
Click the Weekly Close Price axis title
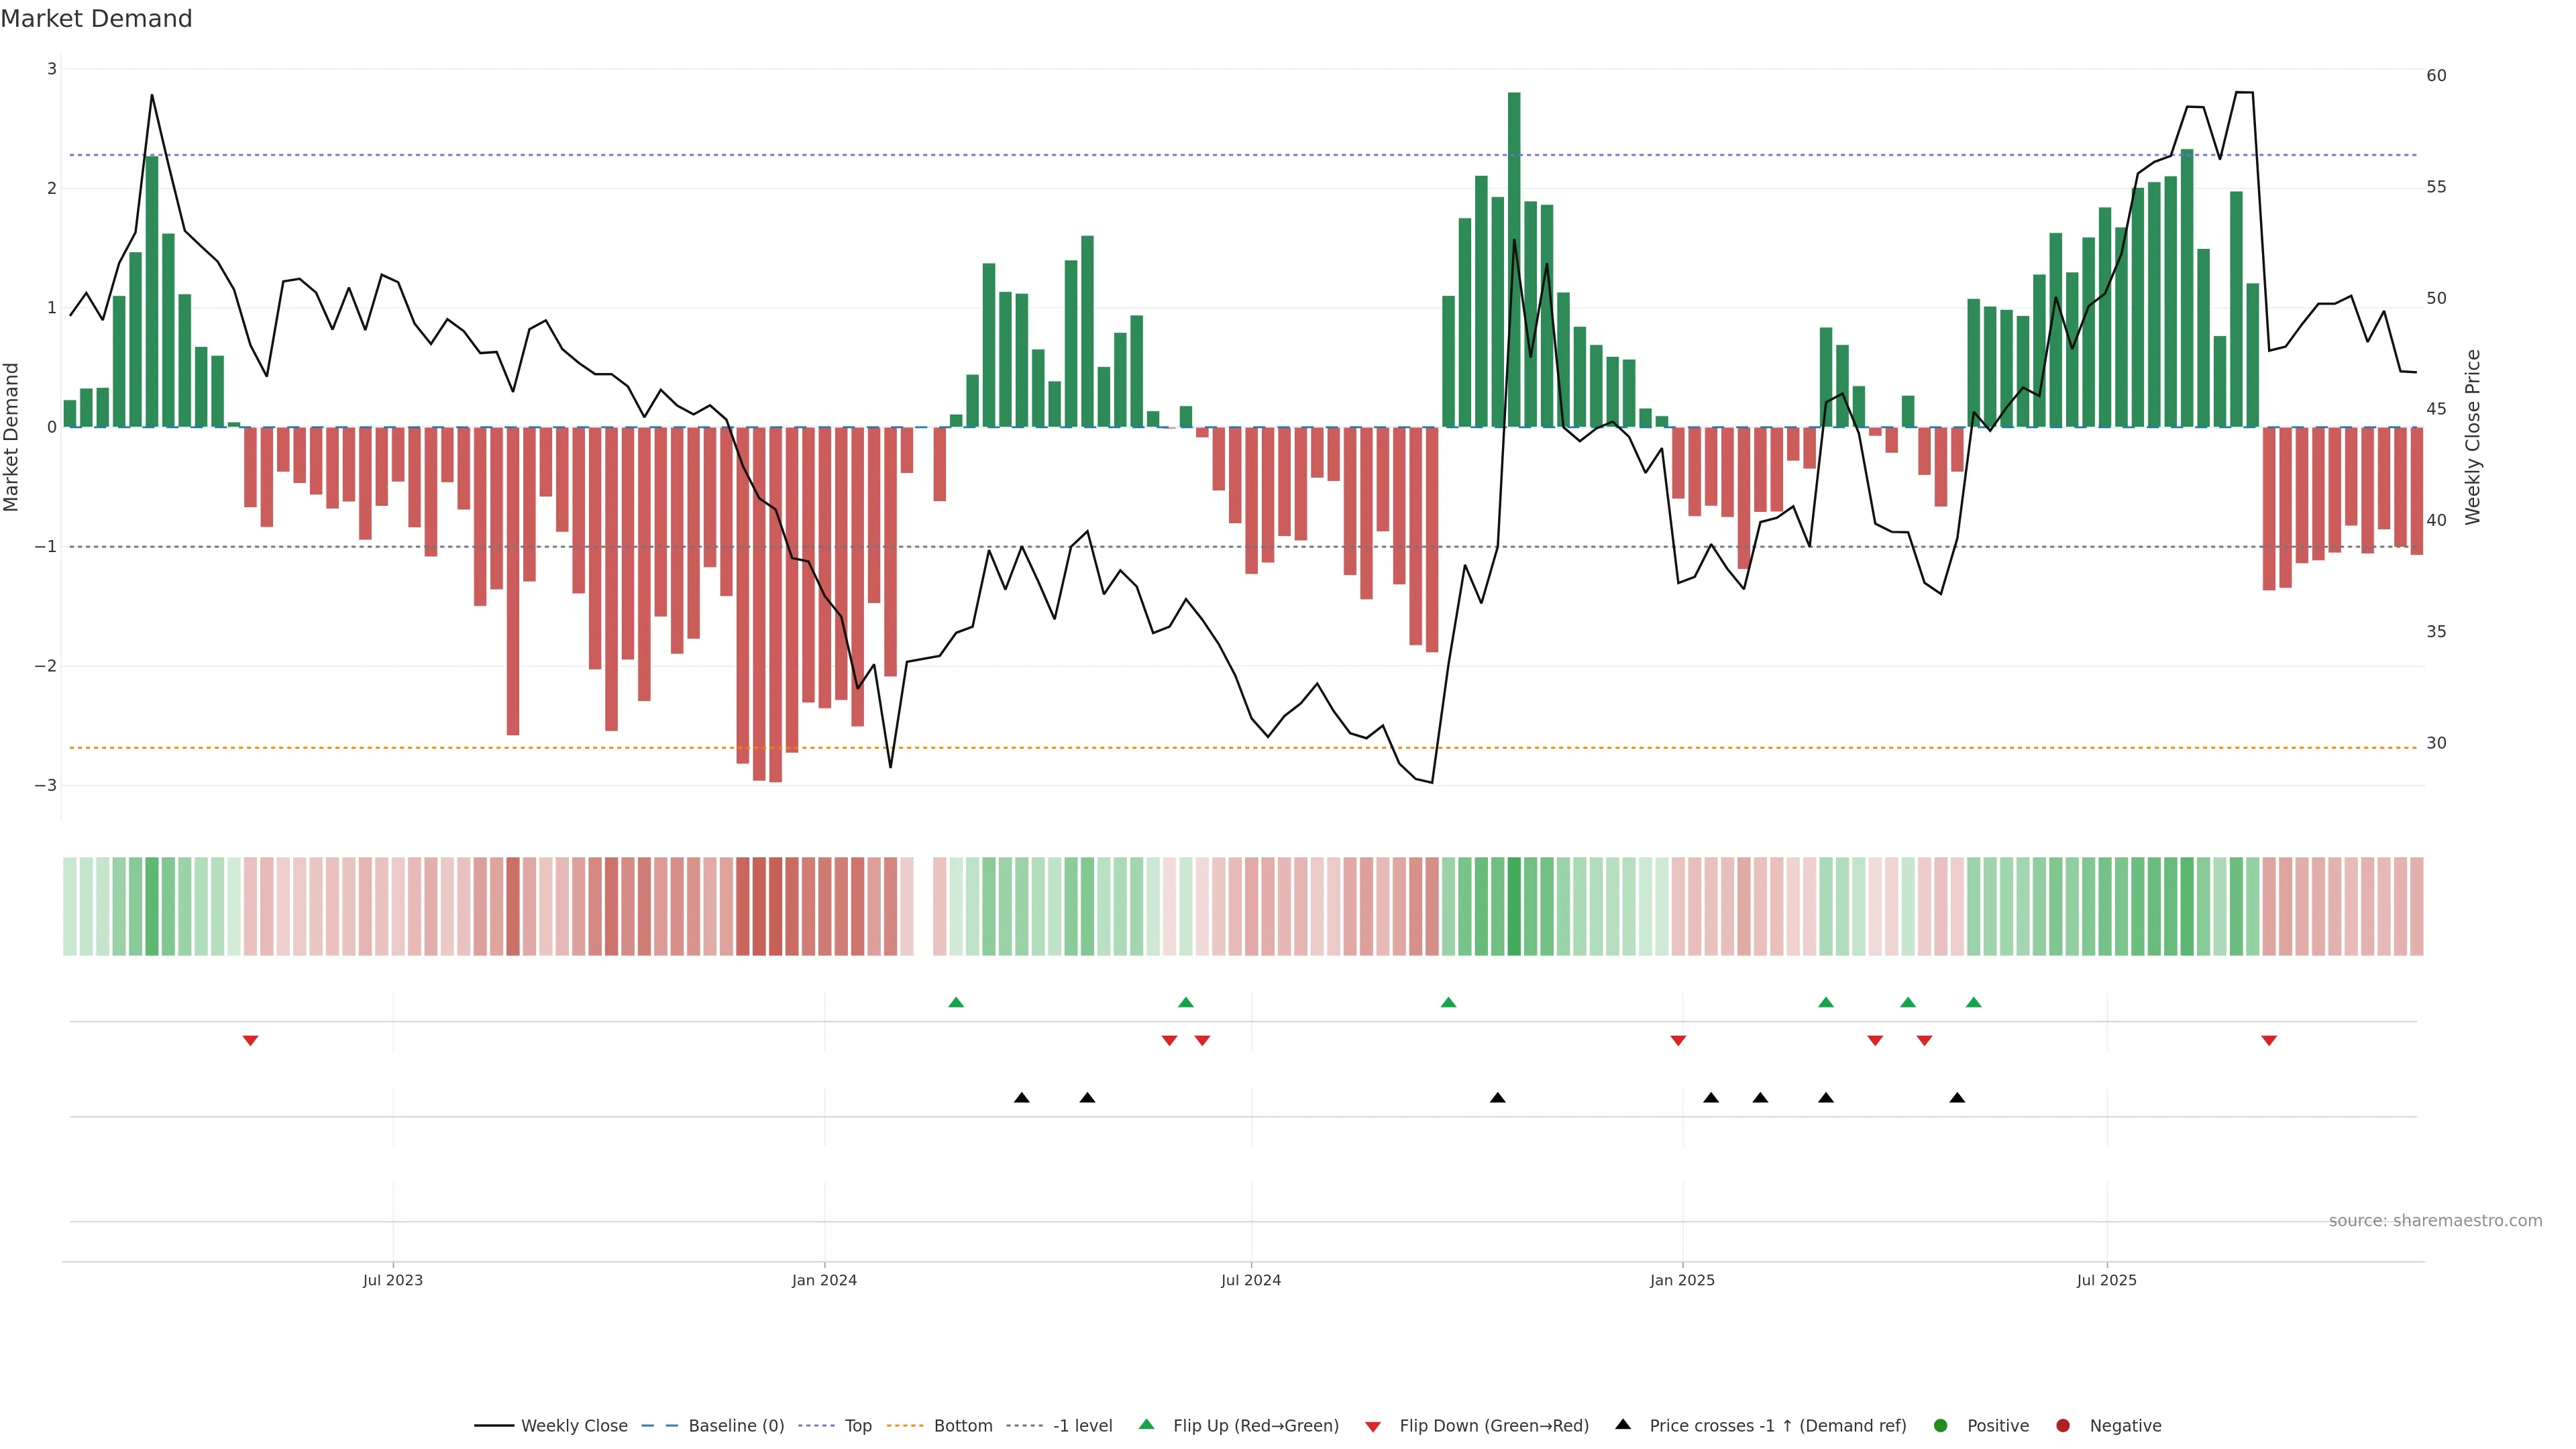coord(2473,437)
